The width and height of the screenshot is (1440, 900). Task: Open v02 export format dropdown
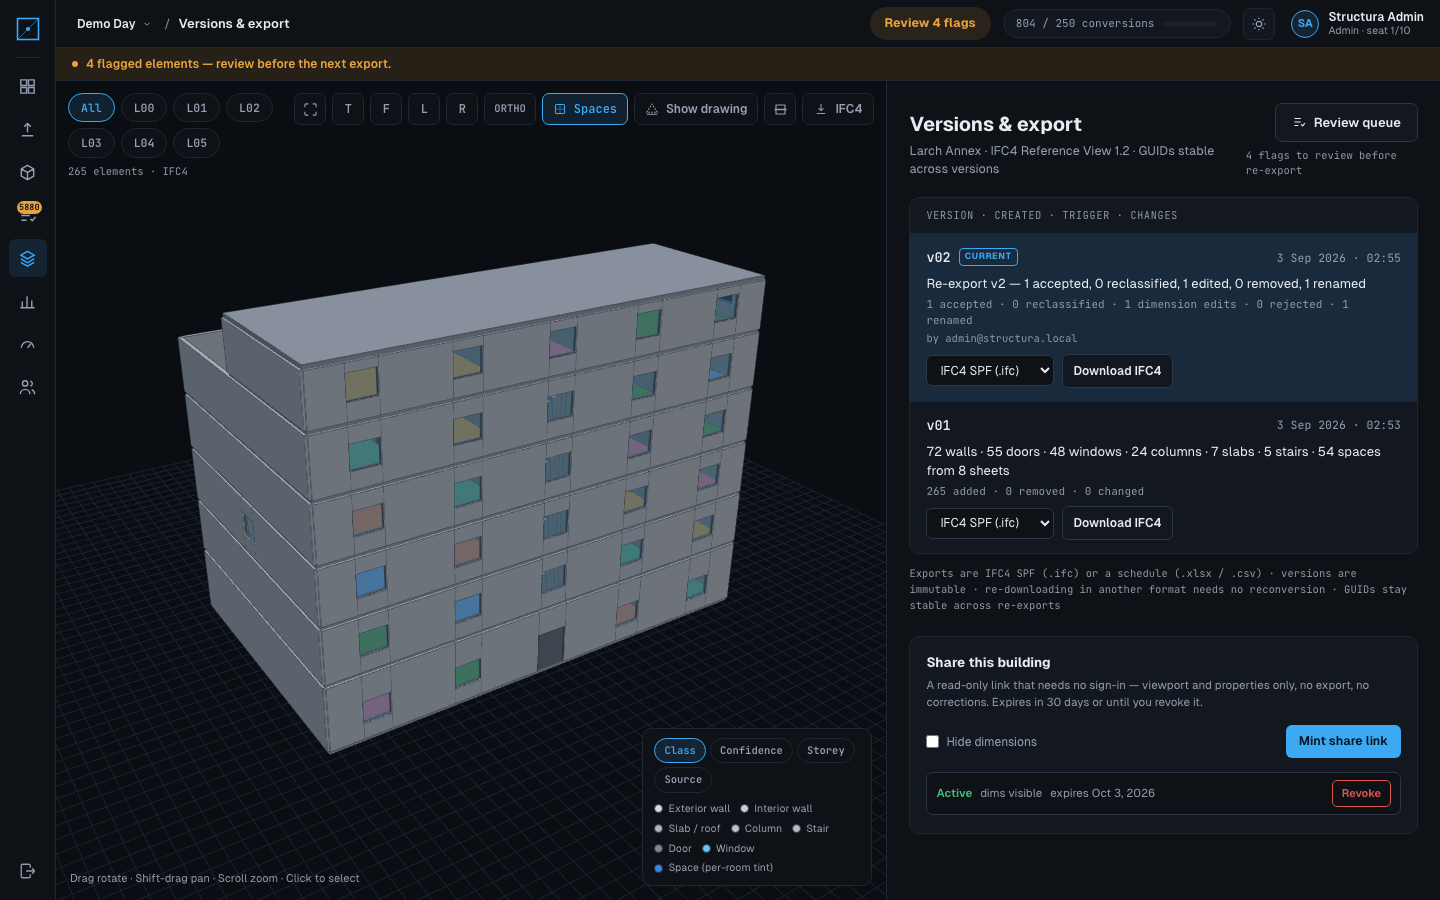990,371
